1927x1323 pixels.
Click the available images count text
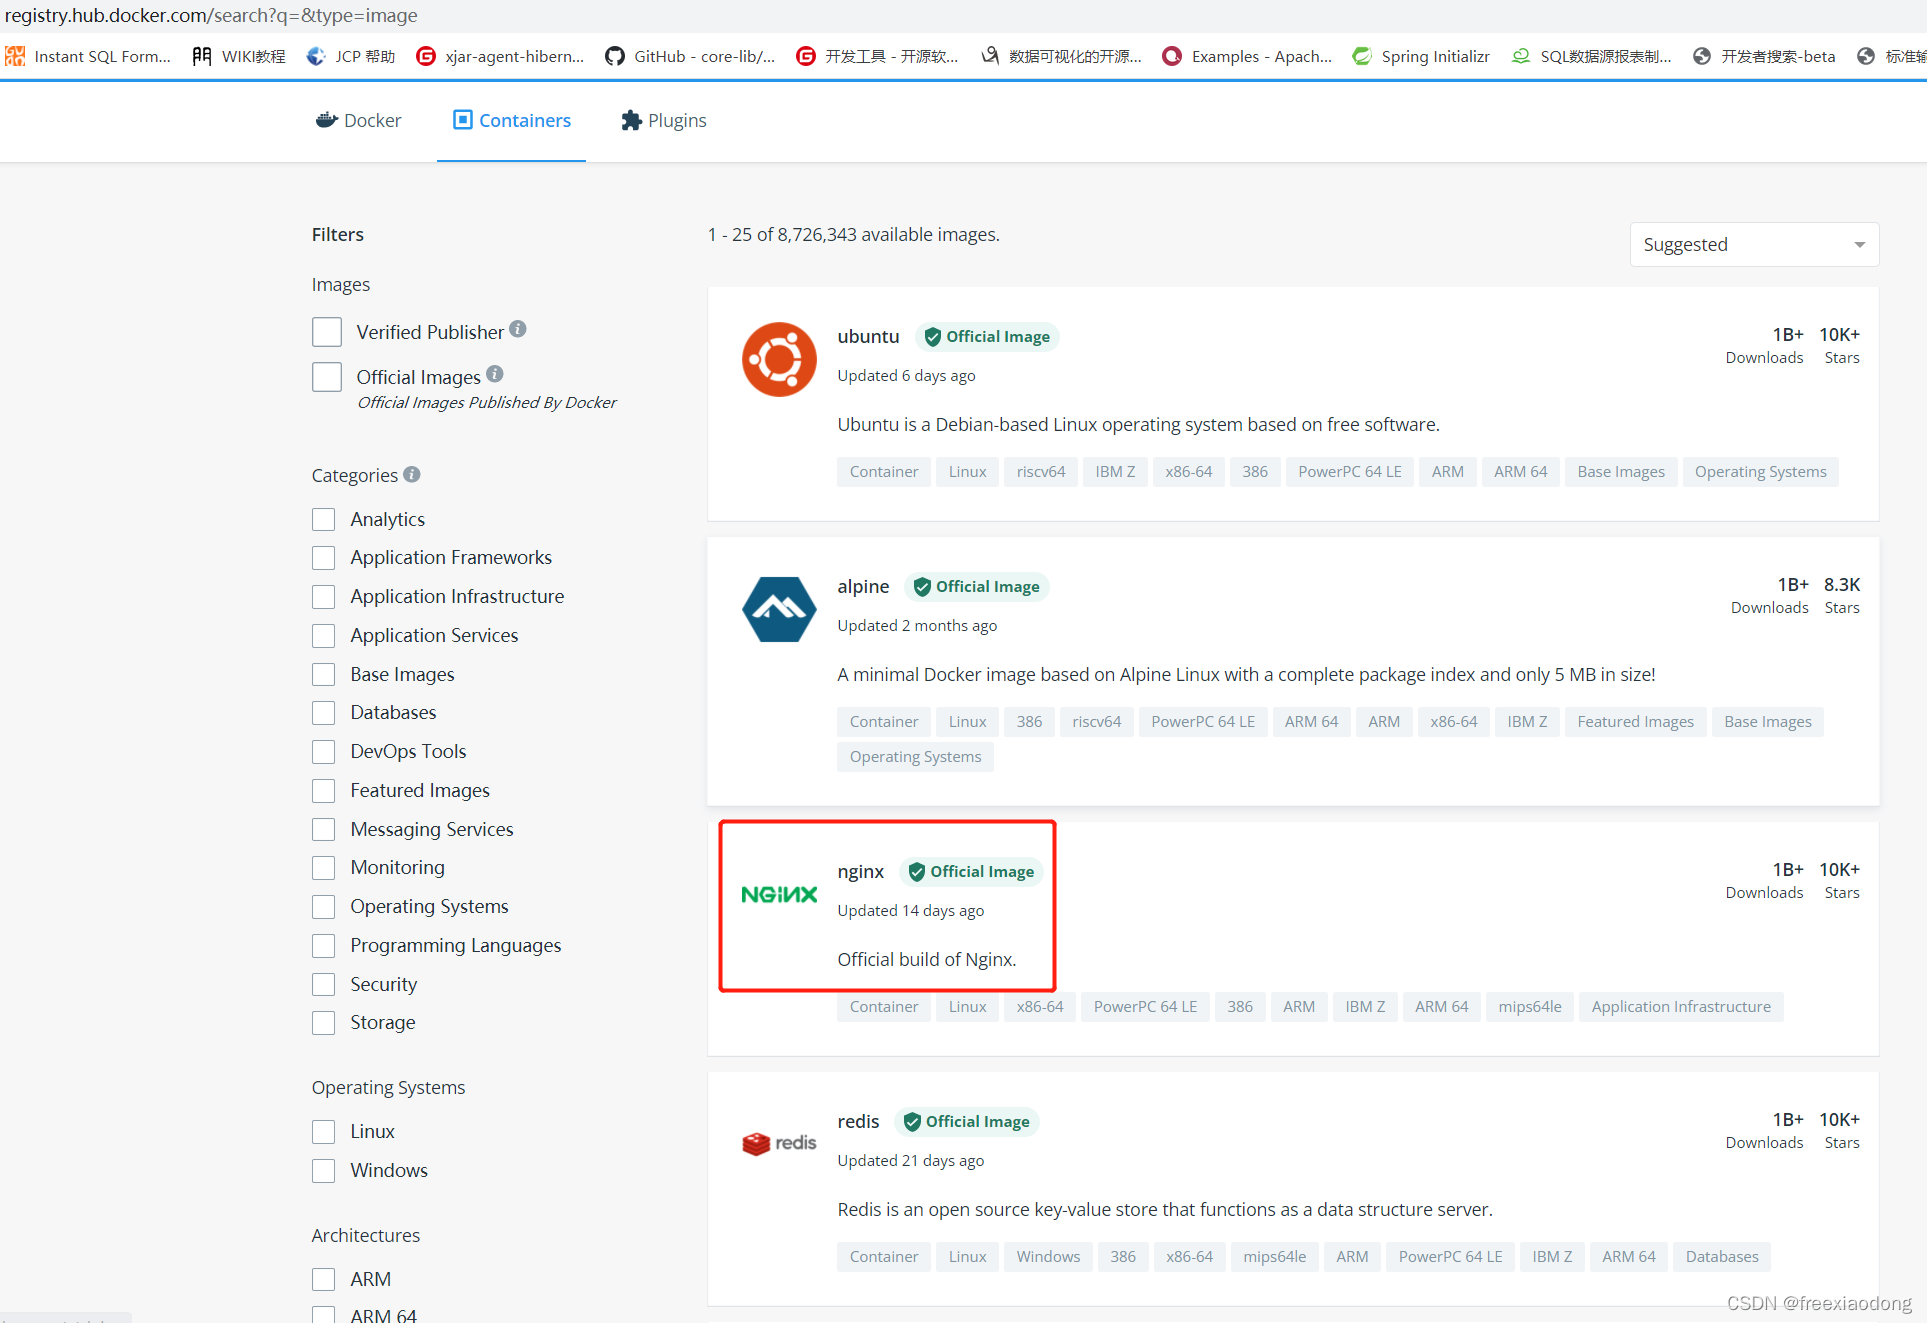(854, 234)
